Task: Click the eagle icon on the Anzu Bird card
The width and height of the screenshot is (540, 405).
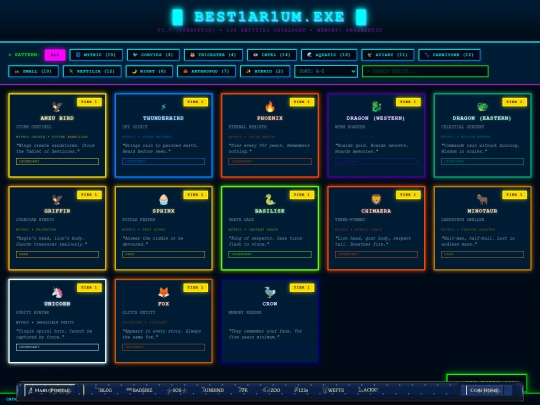Action: coord(57,106)
